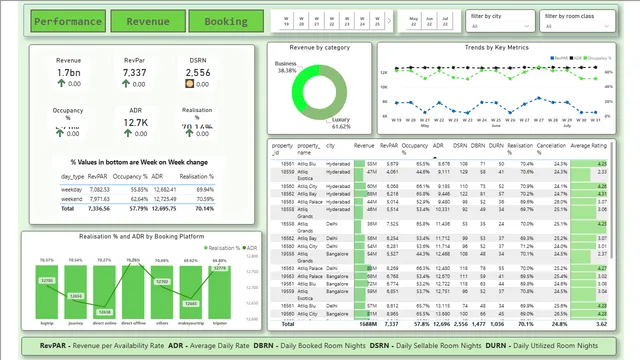Select Atliq Bay Delhi table row
This screenshot has height=360, width=640.
point(439,238)
